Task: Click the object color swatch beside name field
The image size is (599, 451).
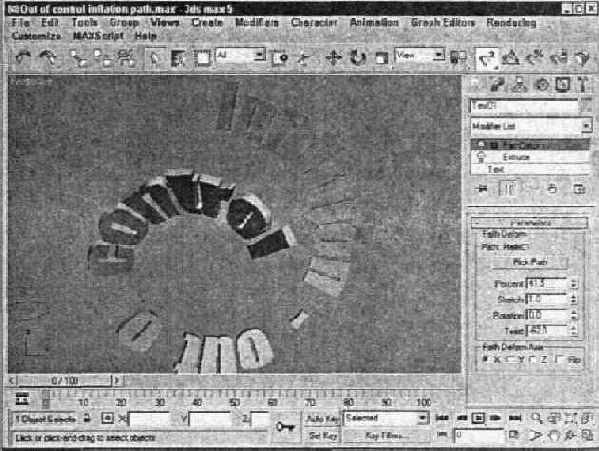Action: click(x=586, y=106)
